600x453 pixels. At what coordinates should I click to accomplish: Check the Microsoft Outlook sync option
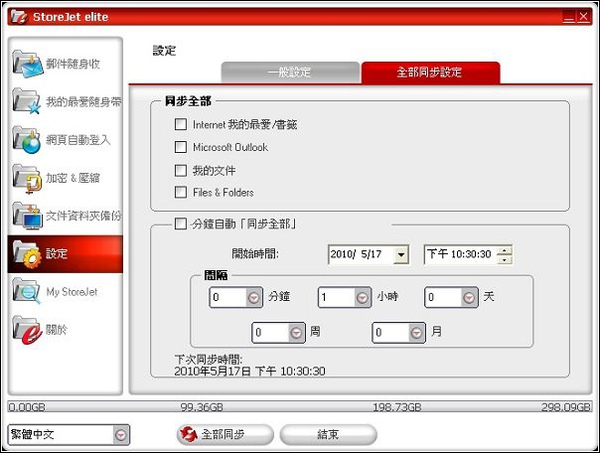pyautogui.click(x=181, y=148)
